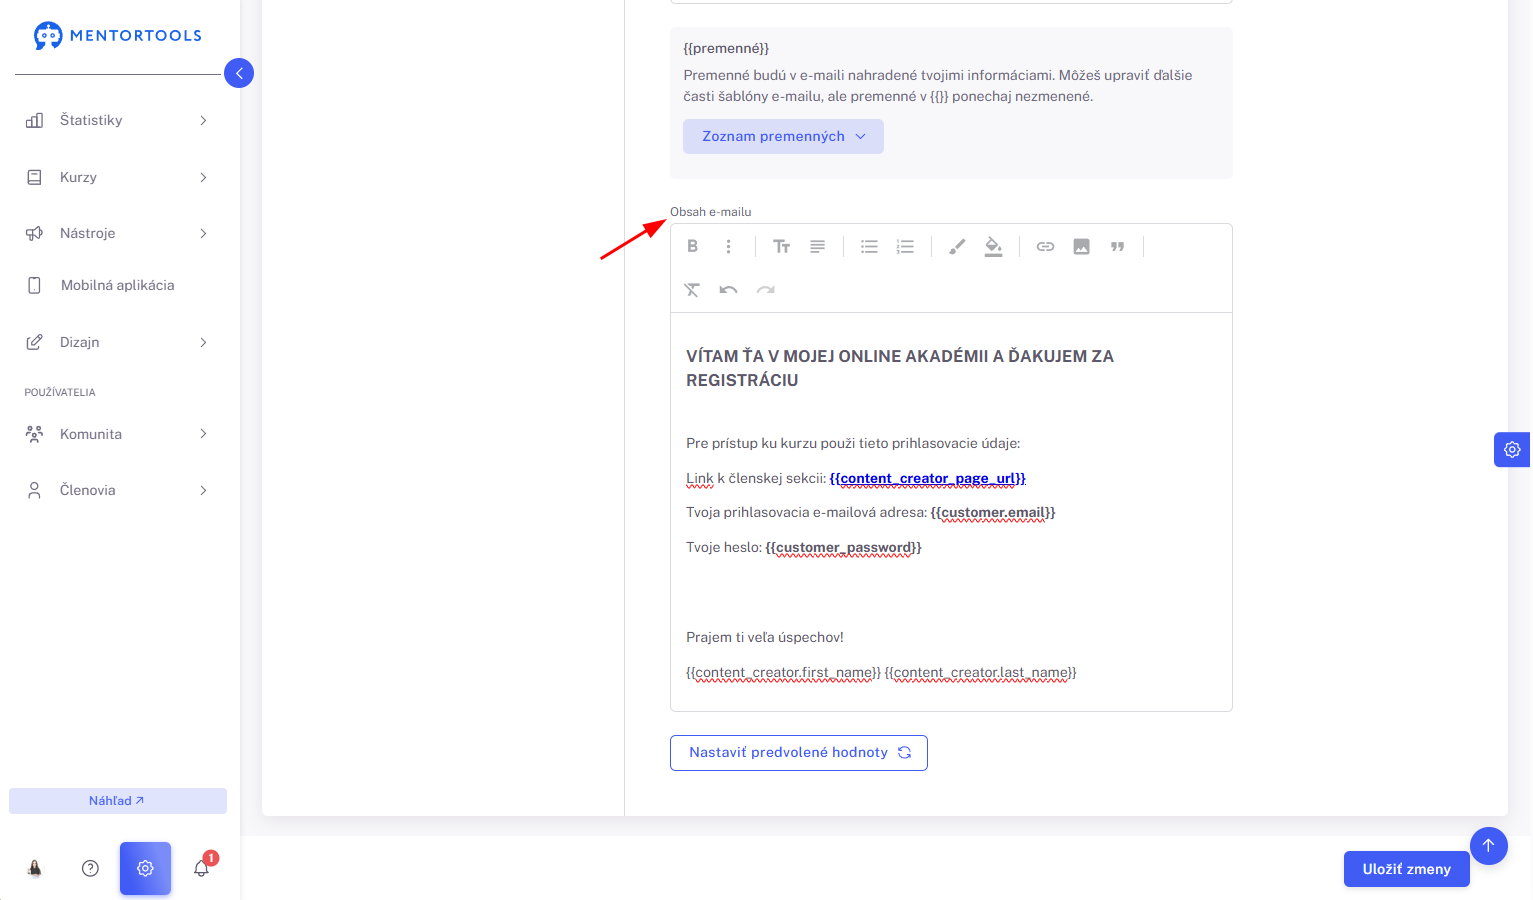The image size is (1533, 900).
Task: Open Mobilná aplikácia in the sidebar
Action: (x=117, y=285)
